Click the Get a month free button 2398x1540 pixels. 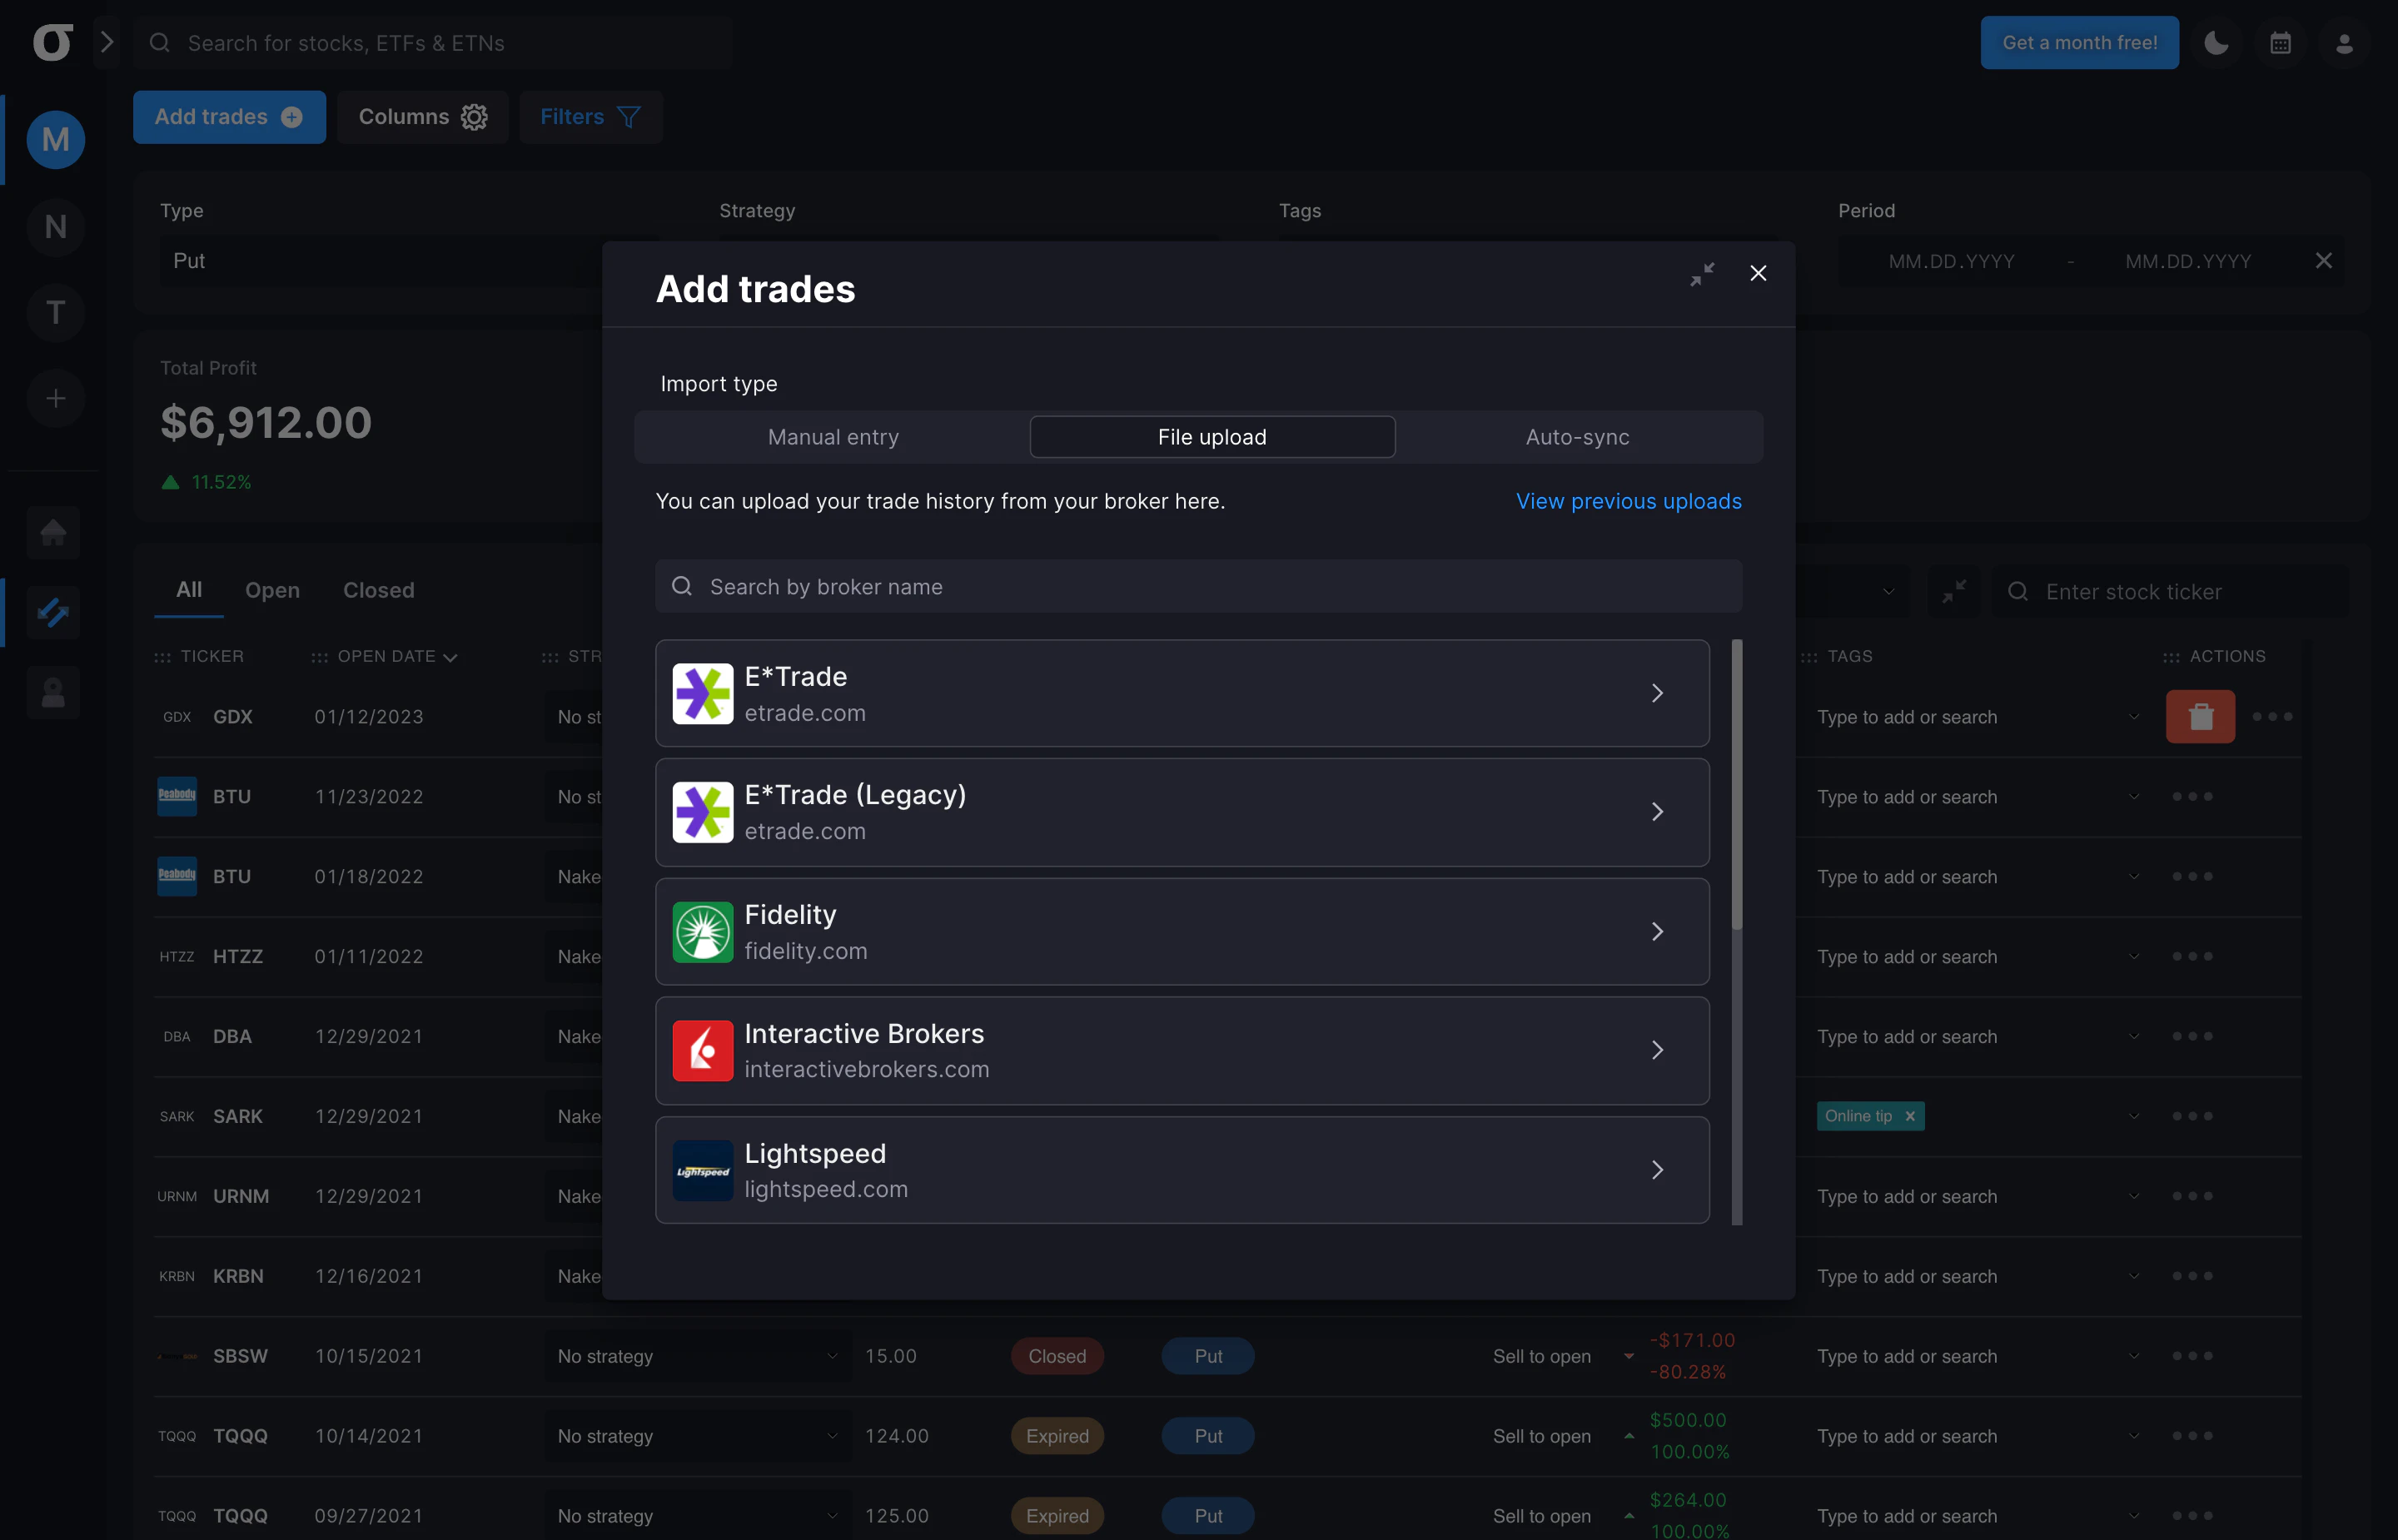click(2079, 42)
